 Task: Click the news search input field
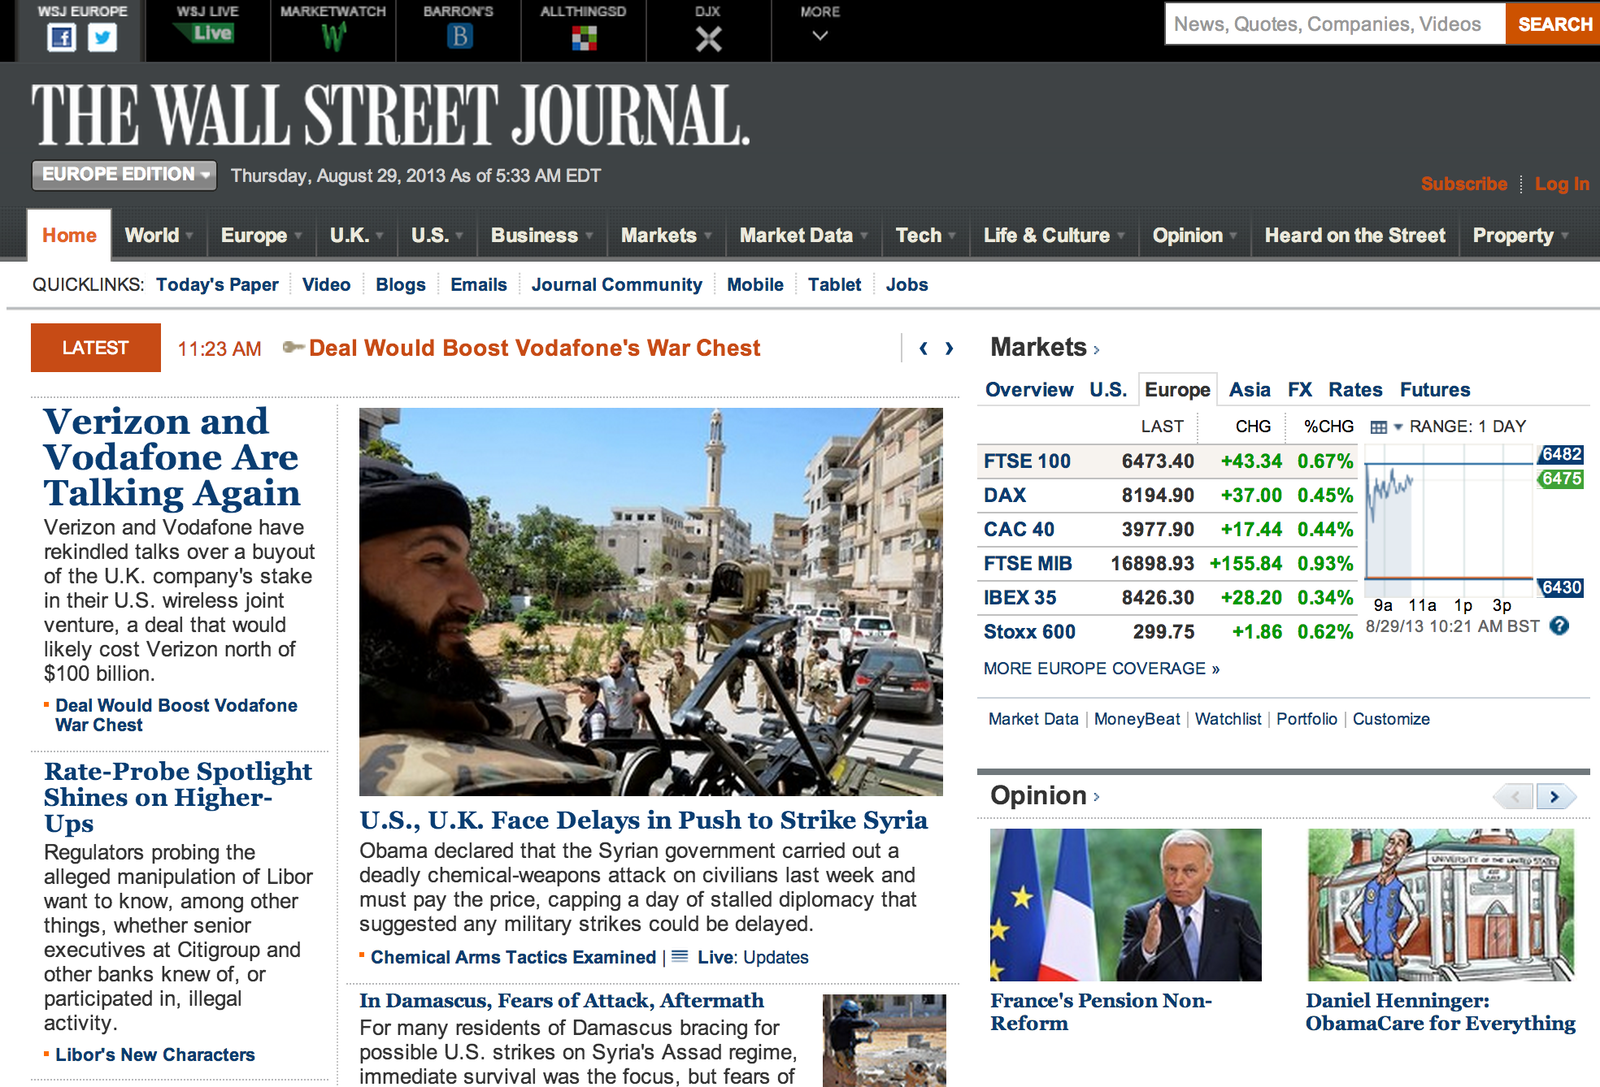tap(1335, 24)
